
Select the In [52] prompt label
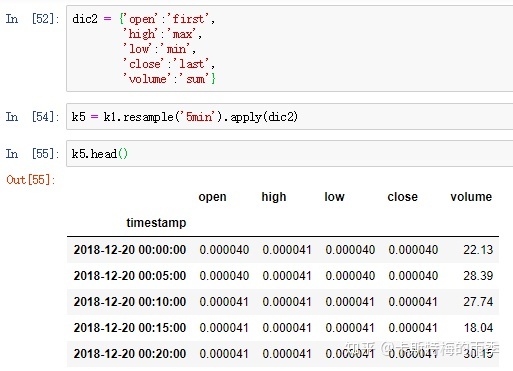click(x=32, y=19)
